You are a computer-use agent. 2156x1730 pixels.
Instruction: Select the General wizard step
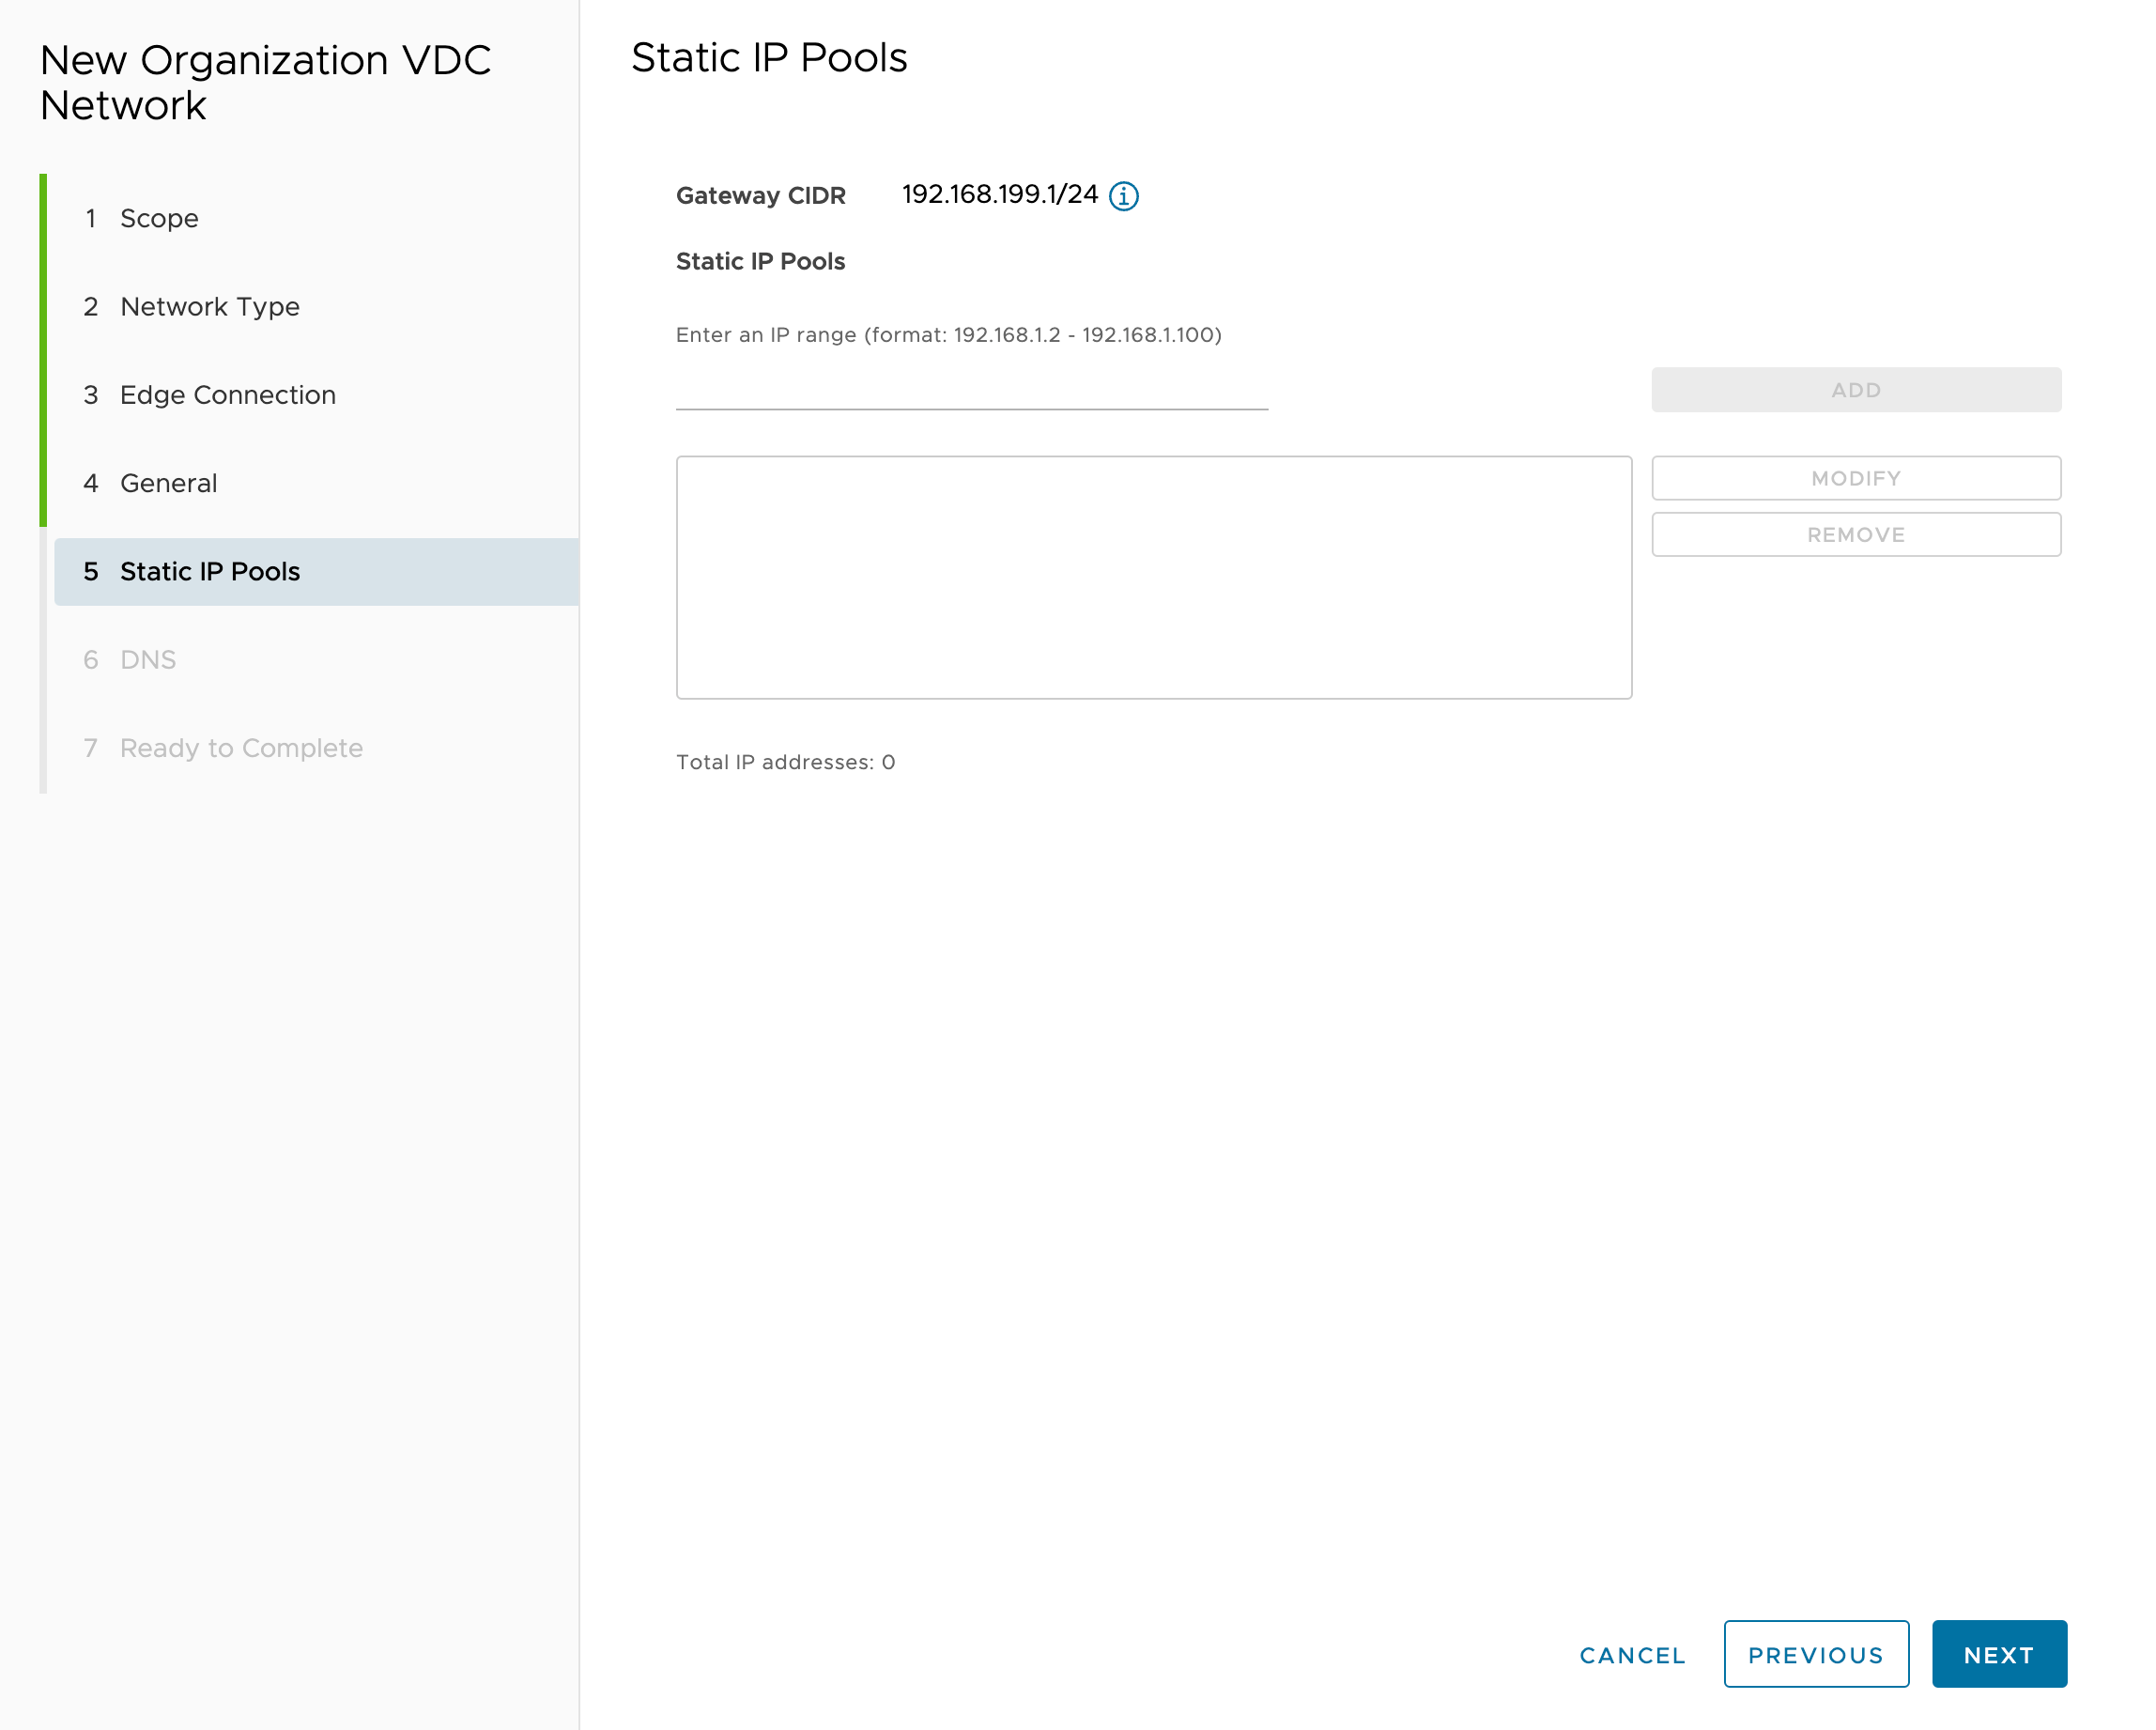click(x=168, y=482)
